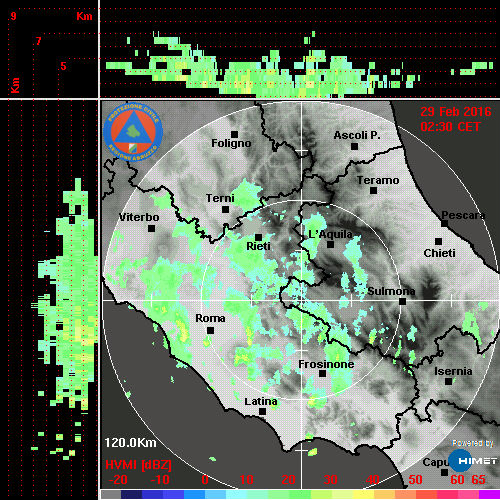Click the Sulmona city label
Screen dimensions: 500x500
coord(391,291)
